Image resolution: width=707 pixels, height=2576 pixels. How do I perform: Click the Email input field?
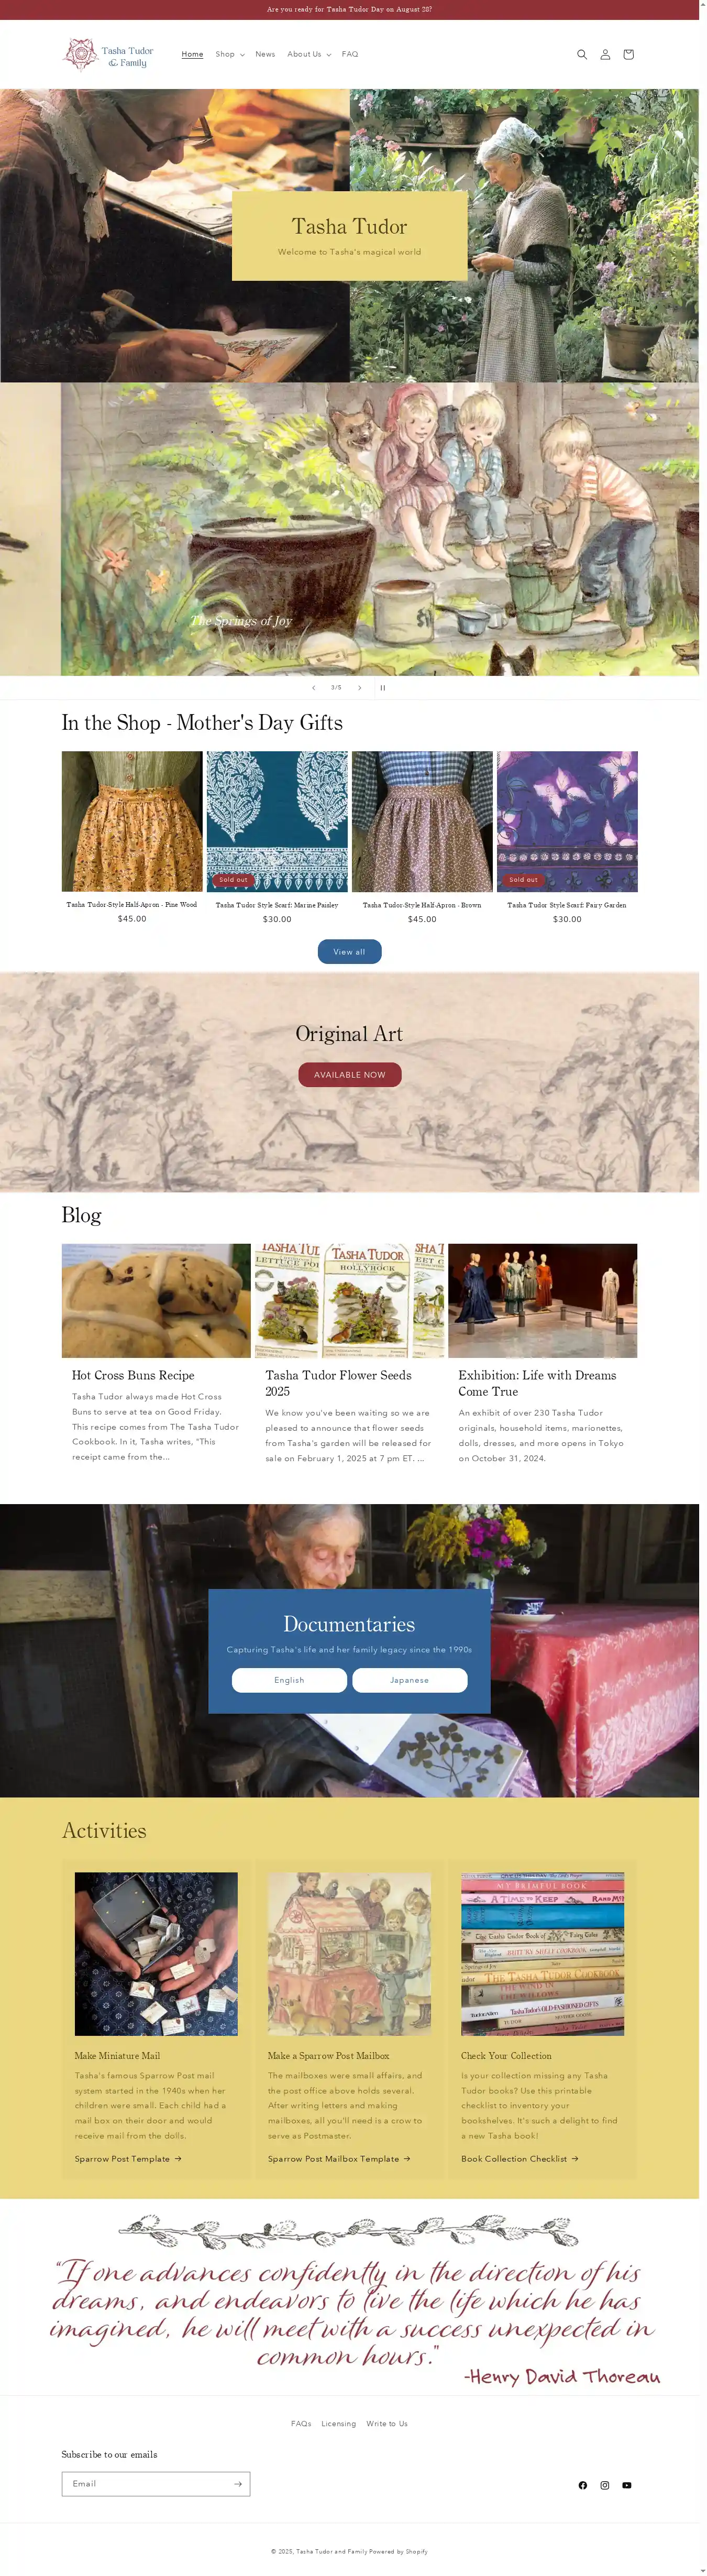pyautogui.click(x=146, y=2483)
